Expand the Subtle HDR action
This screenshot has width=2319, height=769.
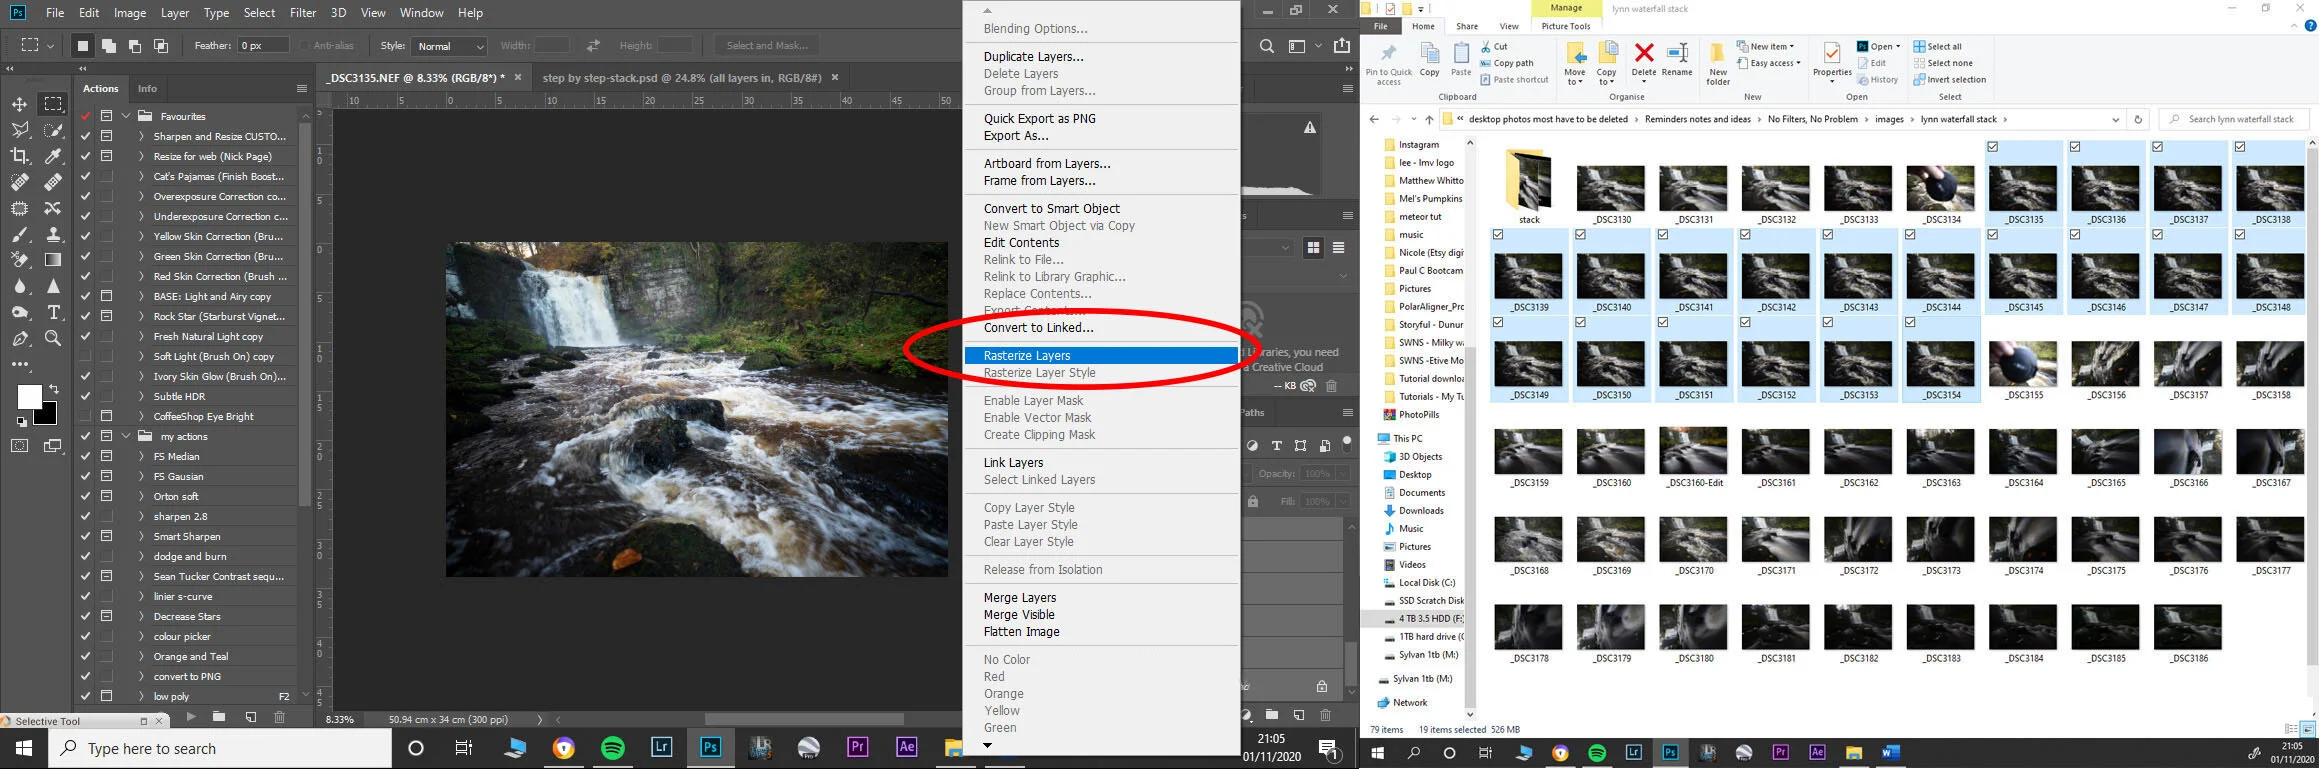pyautogui.click(x=141, y=396)
